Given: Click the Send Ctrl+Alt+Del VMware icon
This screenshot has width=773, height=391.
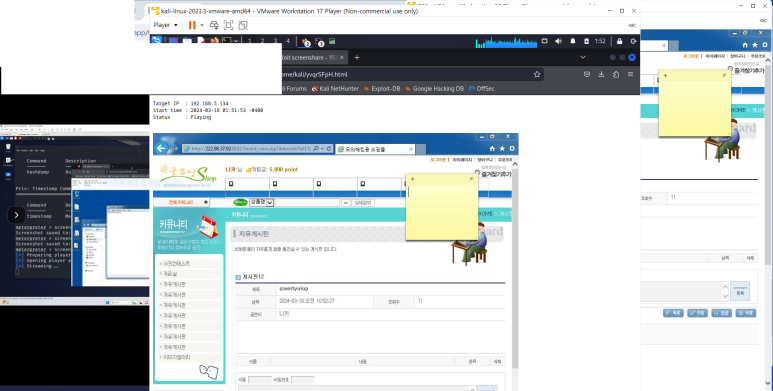Looking at the screenshot, I should point(214,25).
